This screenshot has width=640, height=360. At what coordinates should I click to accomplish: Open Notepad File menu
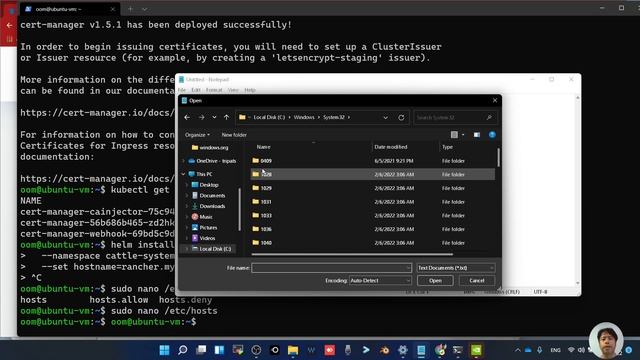(x=182, y=90)
